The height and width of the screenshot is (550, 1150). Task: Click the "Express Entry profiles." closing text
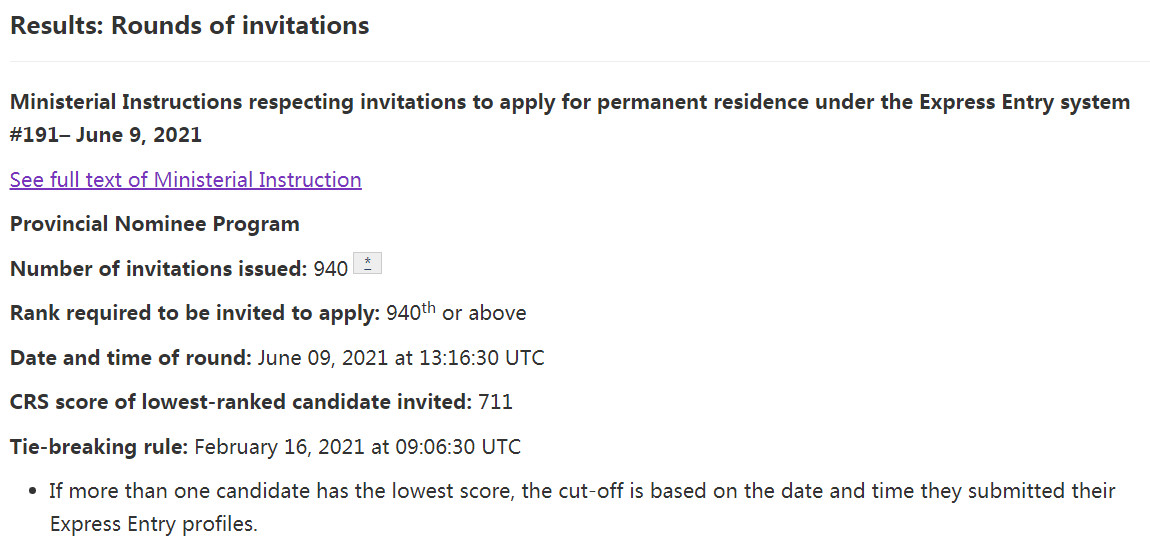click(153, 524)
